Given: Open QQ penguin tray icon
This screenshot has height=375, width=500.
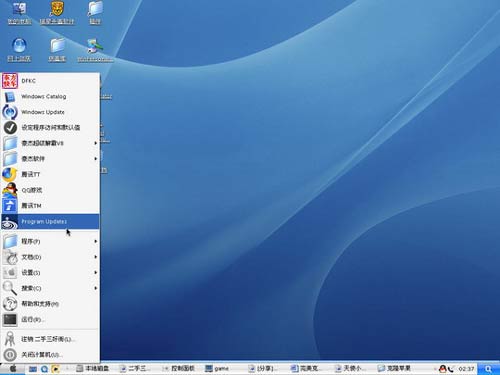Looking at the screenshot, I should 443,369.
